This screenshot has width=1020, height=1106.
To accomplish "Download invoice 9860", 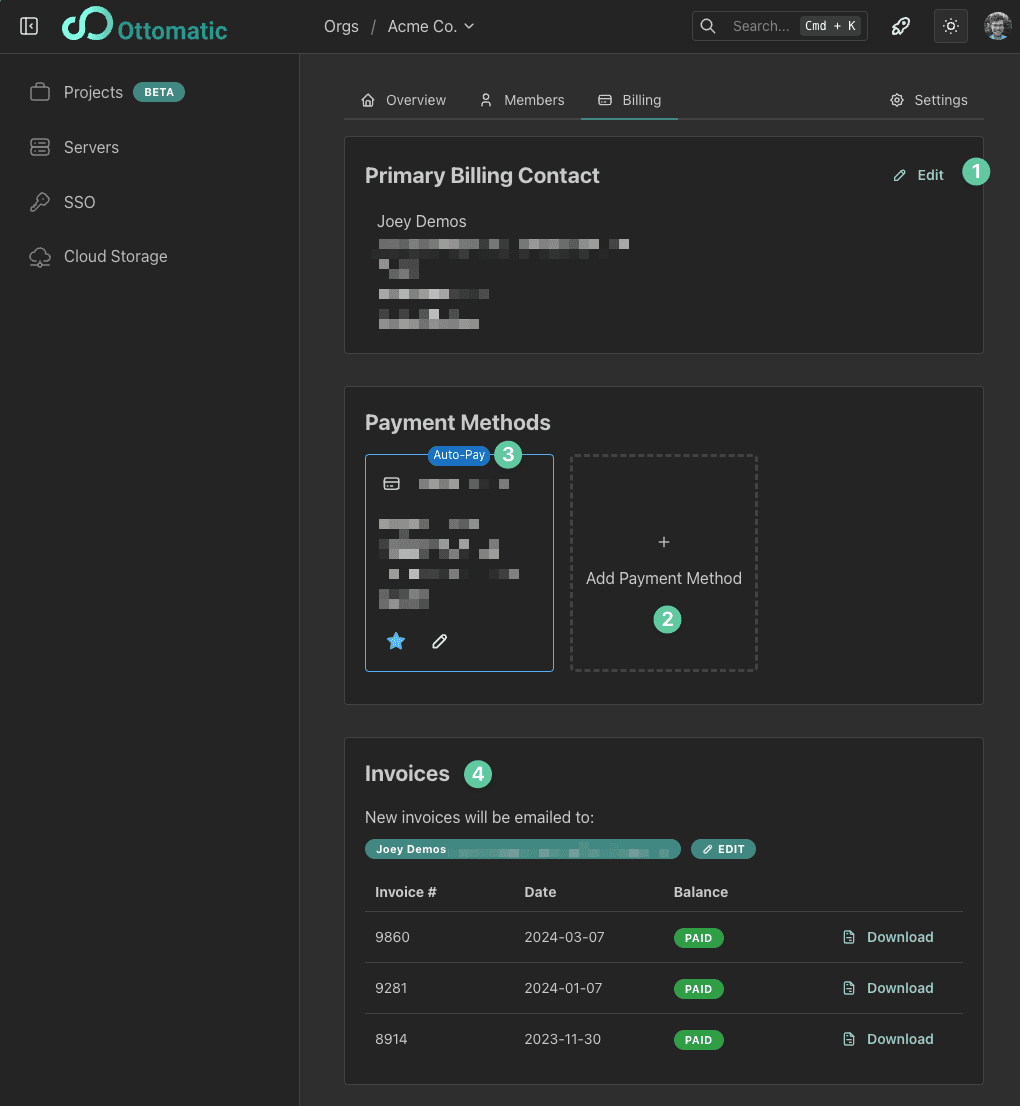I will click(x=889, y=937).
